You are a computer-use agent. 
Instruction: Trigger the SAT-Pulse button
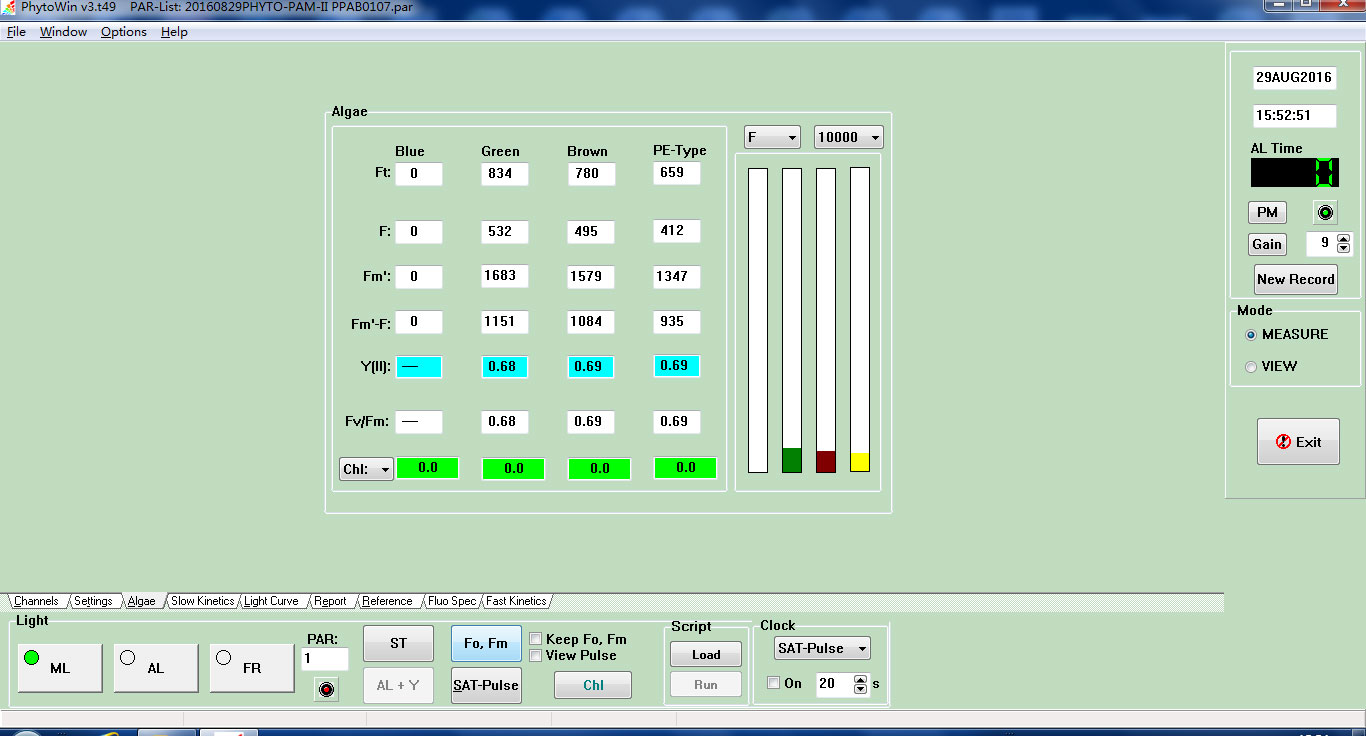coord(486,685)
